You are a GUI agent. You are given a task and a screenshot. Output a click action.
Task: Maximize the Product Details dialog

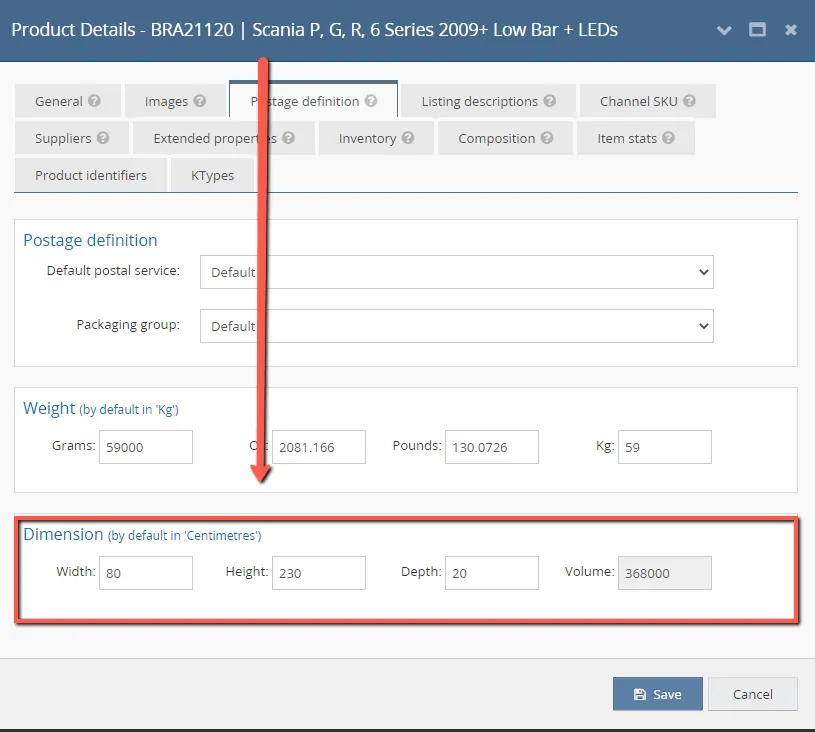757,30
